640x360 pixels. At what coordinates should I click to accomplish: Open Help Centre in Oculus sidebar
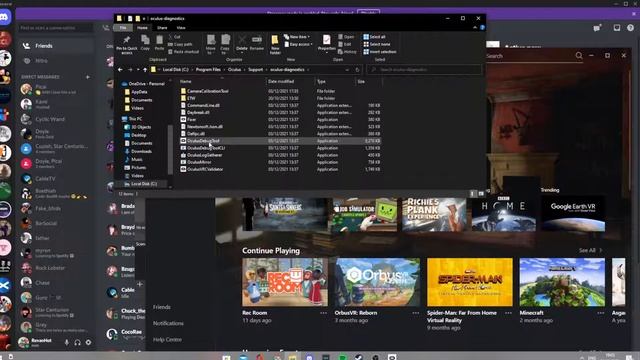167,340
